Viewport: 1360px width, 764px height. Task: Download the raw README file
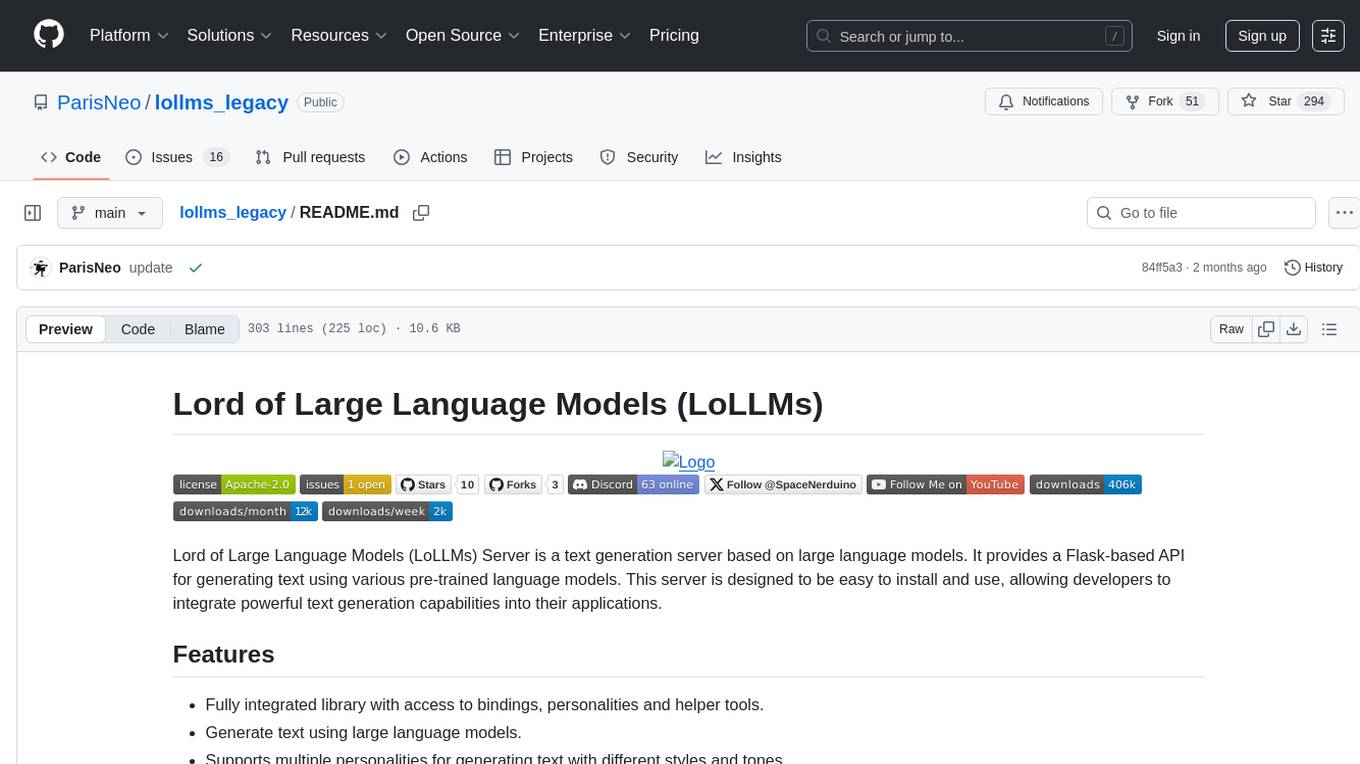click(1293, 329)
